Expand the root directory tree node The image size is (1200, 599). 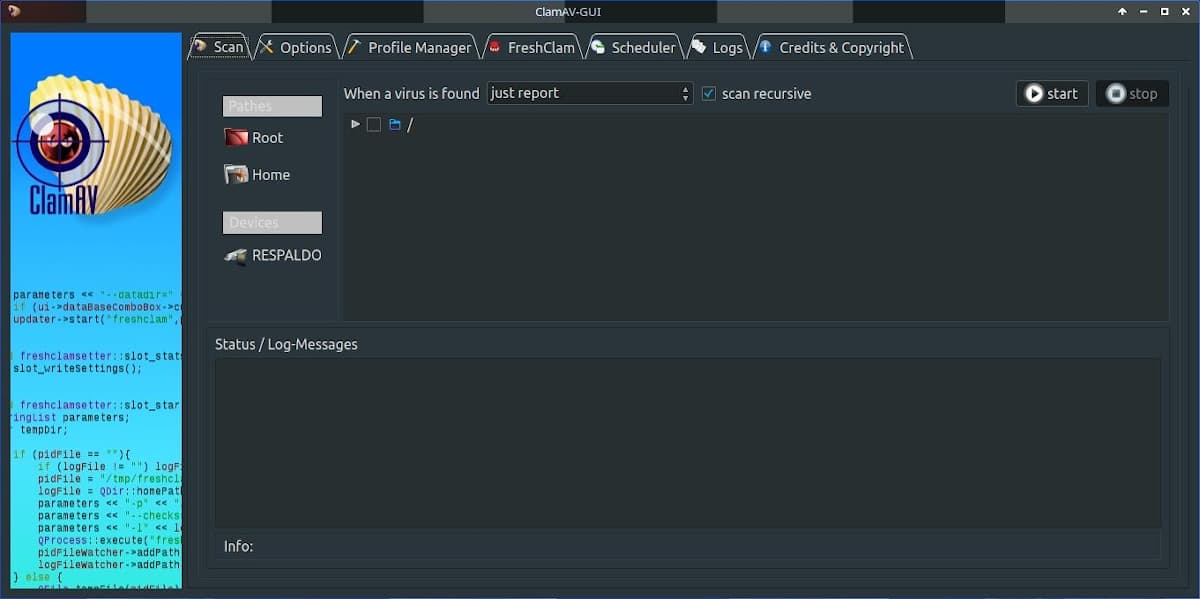click(355, 124)
